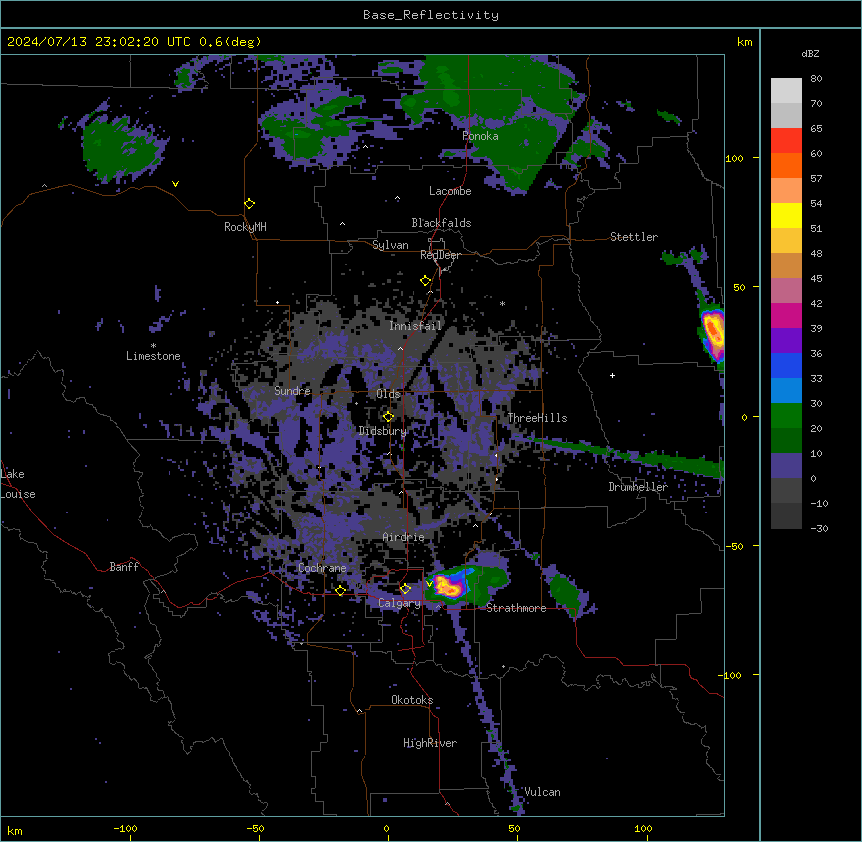
Task: Click the Ponoka city label
Action: [480, 136]
